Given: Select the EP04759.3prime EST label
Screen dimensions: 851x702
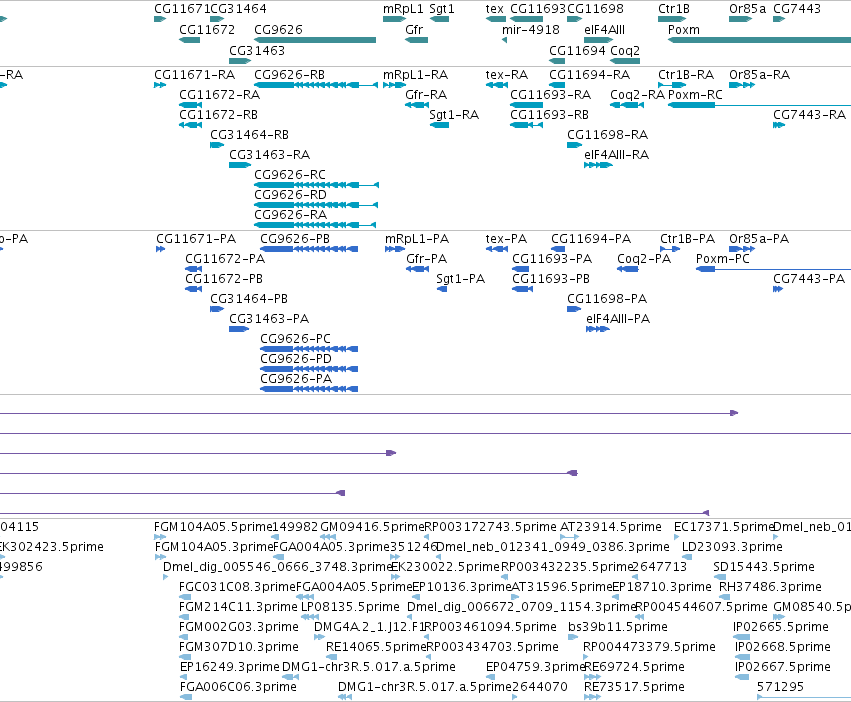Looking at the screenshot, I should [x=535, y=667].
